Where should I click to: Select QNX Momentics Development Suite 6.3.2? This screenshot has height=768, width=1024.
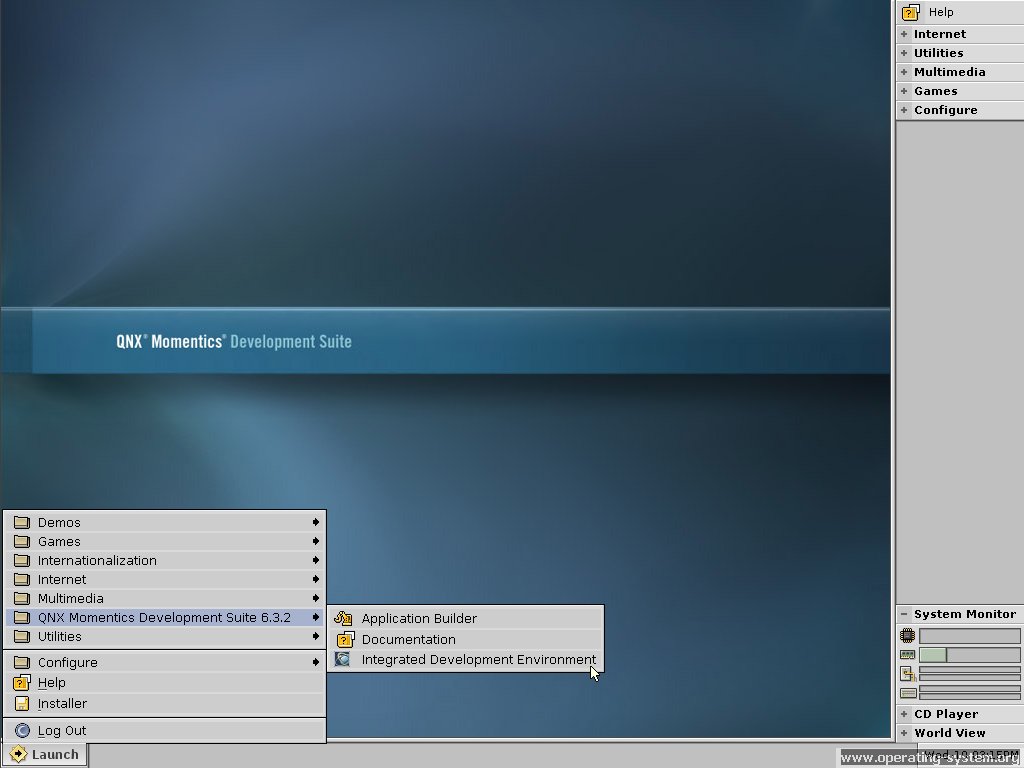point(164,617)
